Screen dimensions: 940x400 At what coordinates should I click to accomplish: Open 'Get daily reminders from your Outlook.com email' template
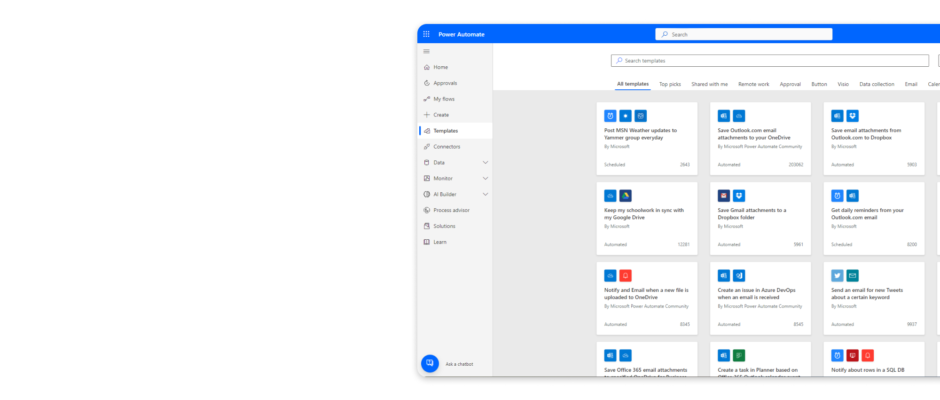coord(873,218)
